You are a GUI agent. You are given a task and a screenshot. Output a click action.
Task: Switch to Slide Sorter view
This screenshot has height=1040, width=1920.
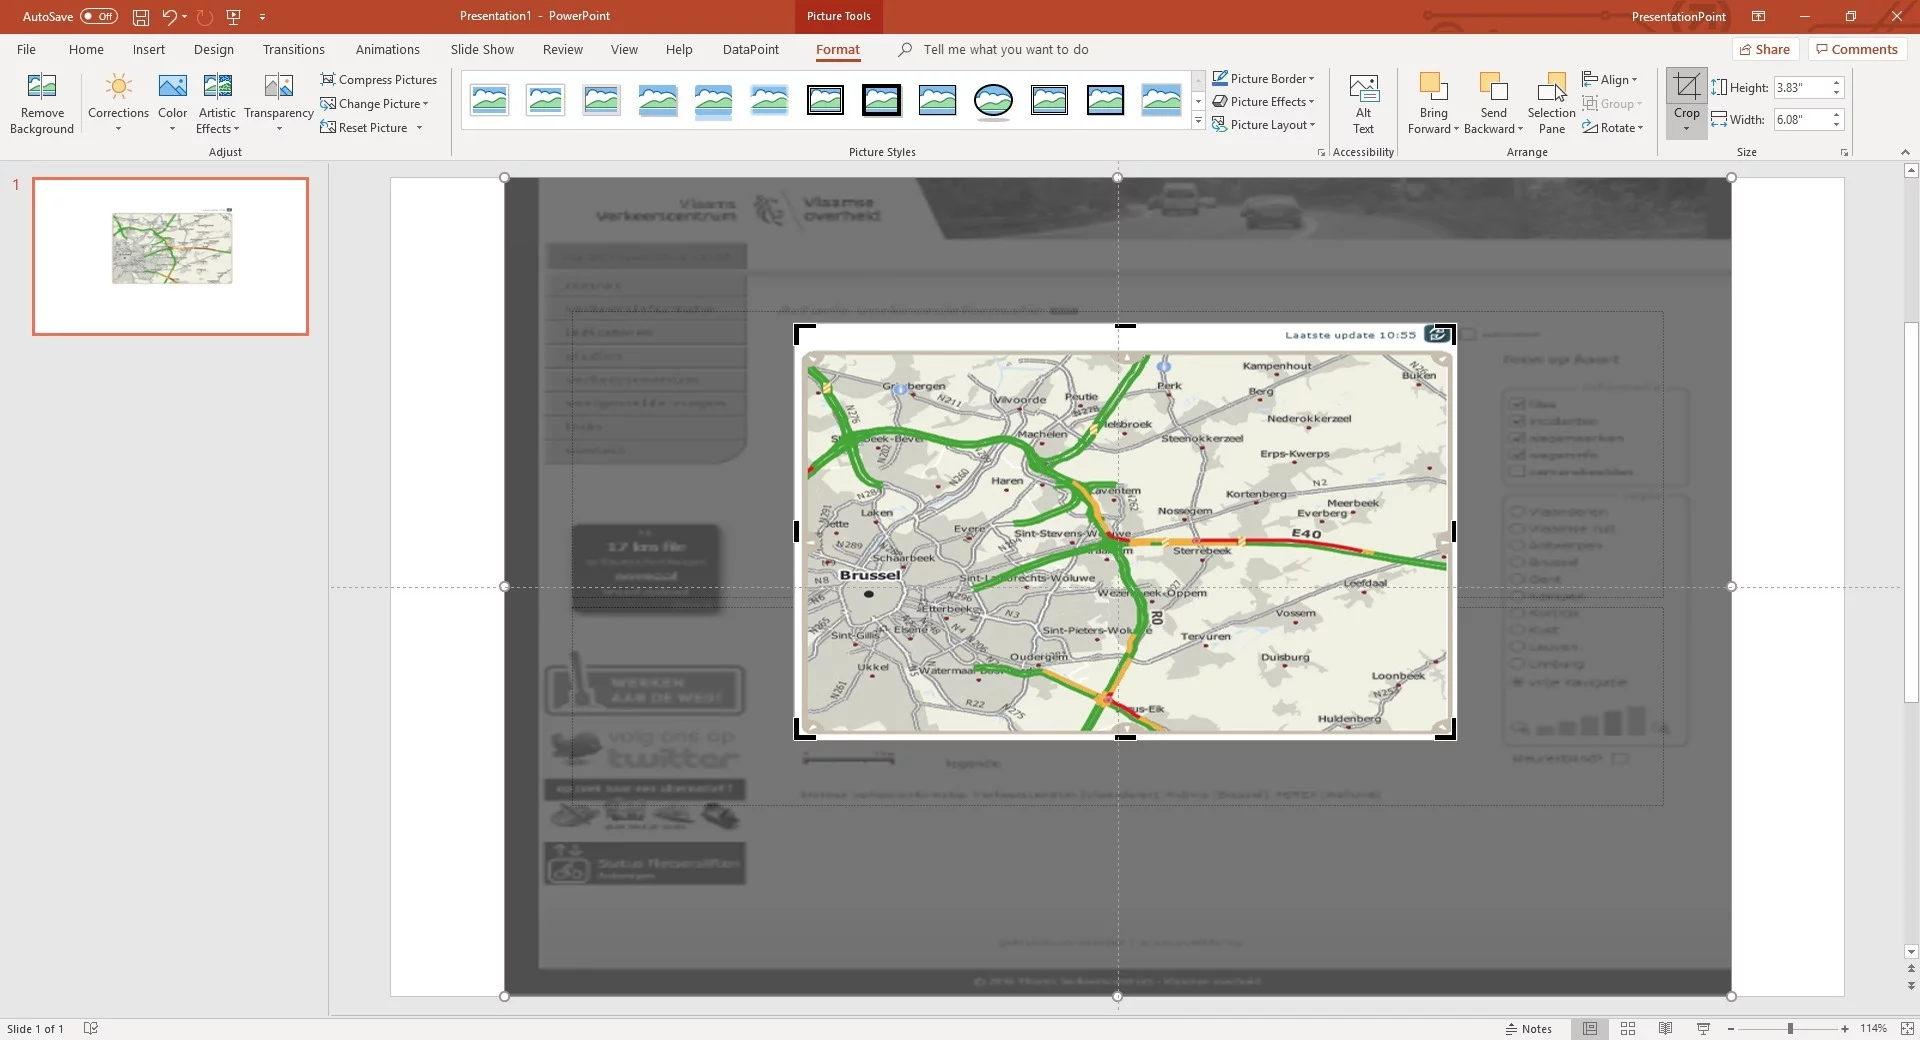click(1628, 1028)
